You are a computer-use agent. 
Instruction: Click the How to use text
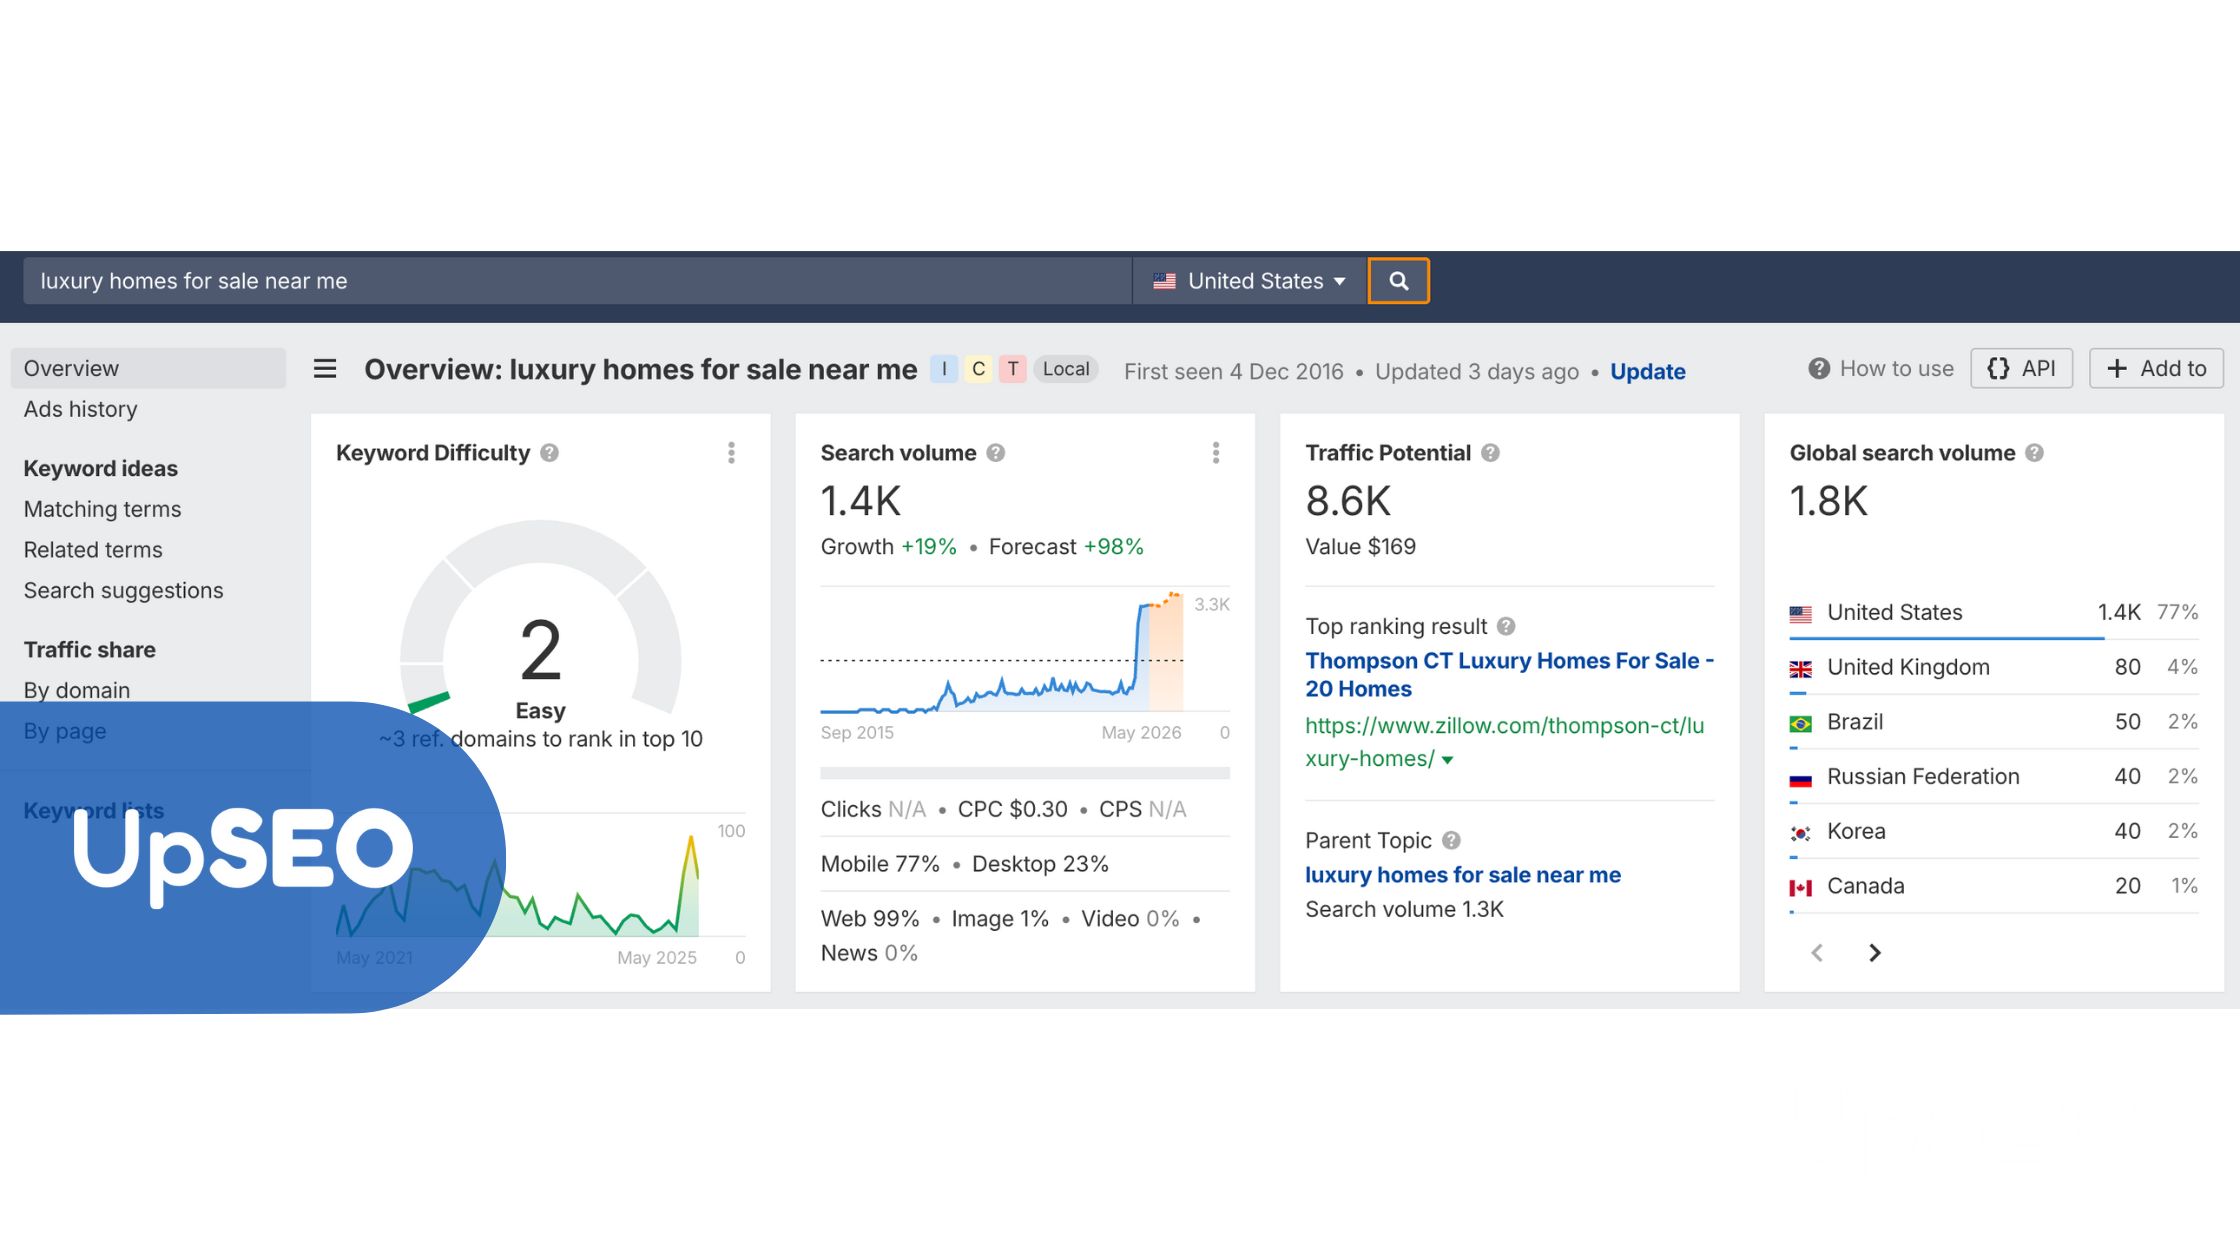click(1896, 369)
